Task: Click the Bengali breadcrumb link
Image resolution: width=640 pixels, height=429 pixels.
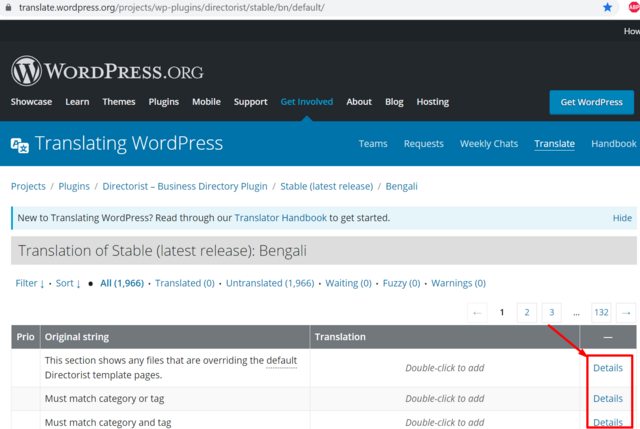Action: (402, 186)
